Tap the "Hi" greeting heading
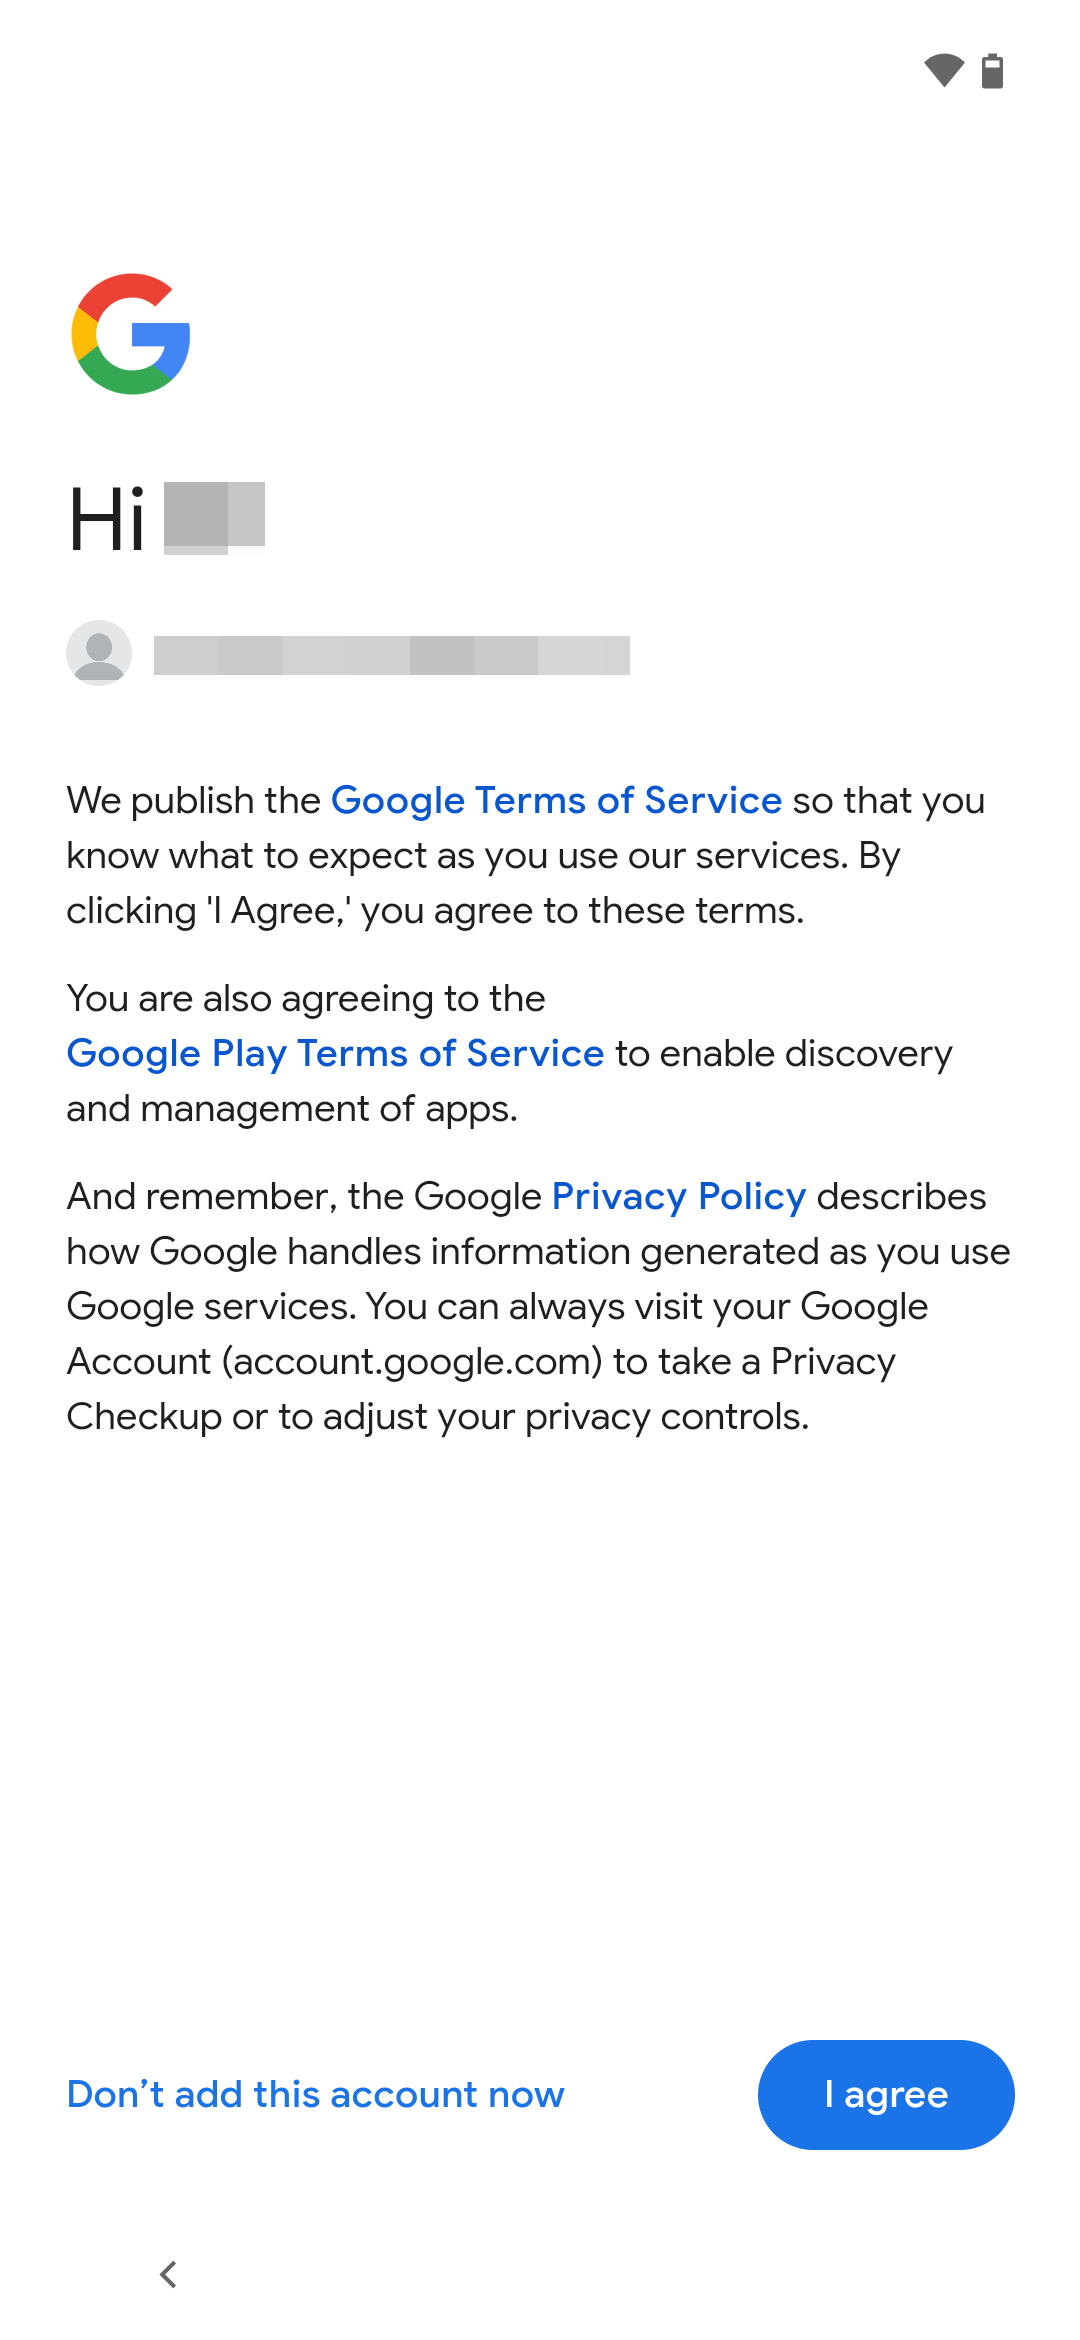Image resolution: width=1080 pixels, height=2340 pixels. pyautogui.click(x=107, y=520)
